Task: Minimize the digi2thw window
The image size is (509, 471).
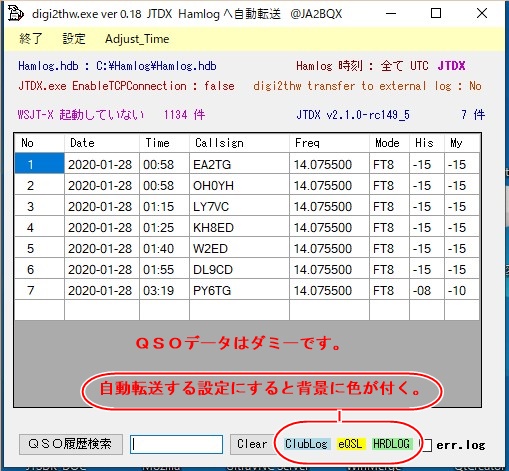Action: 391,13
